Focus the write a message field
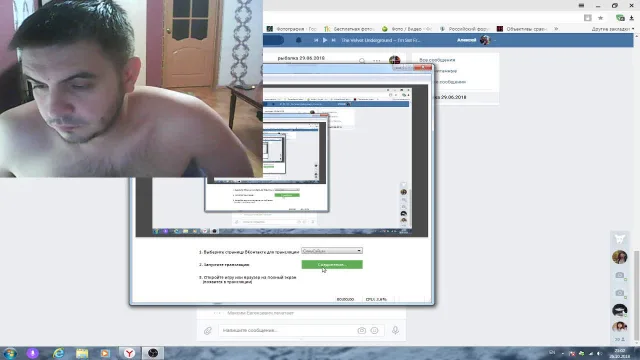640x360 pixels. pos(288,330)
